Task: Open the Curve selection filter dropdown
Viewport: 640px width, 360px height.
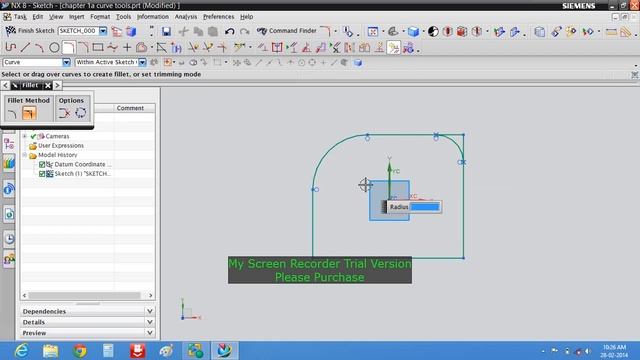Action: point(66,62)
